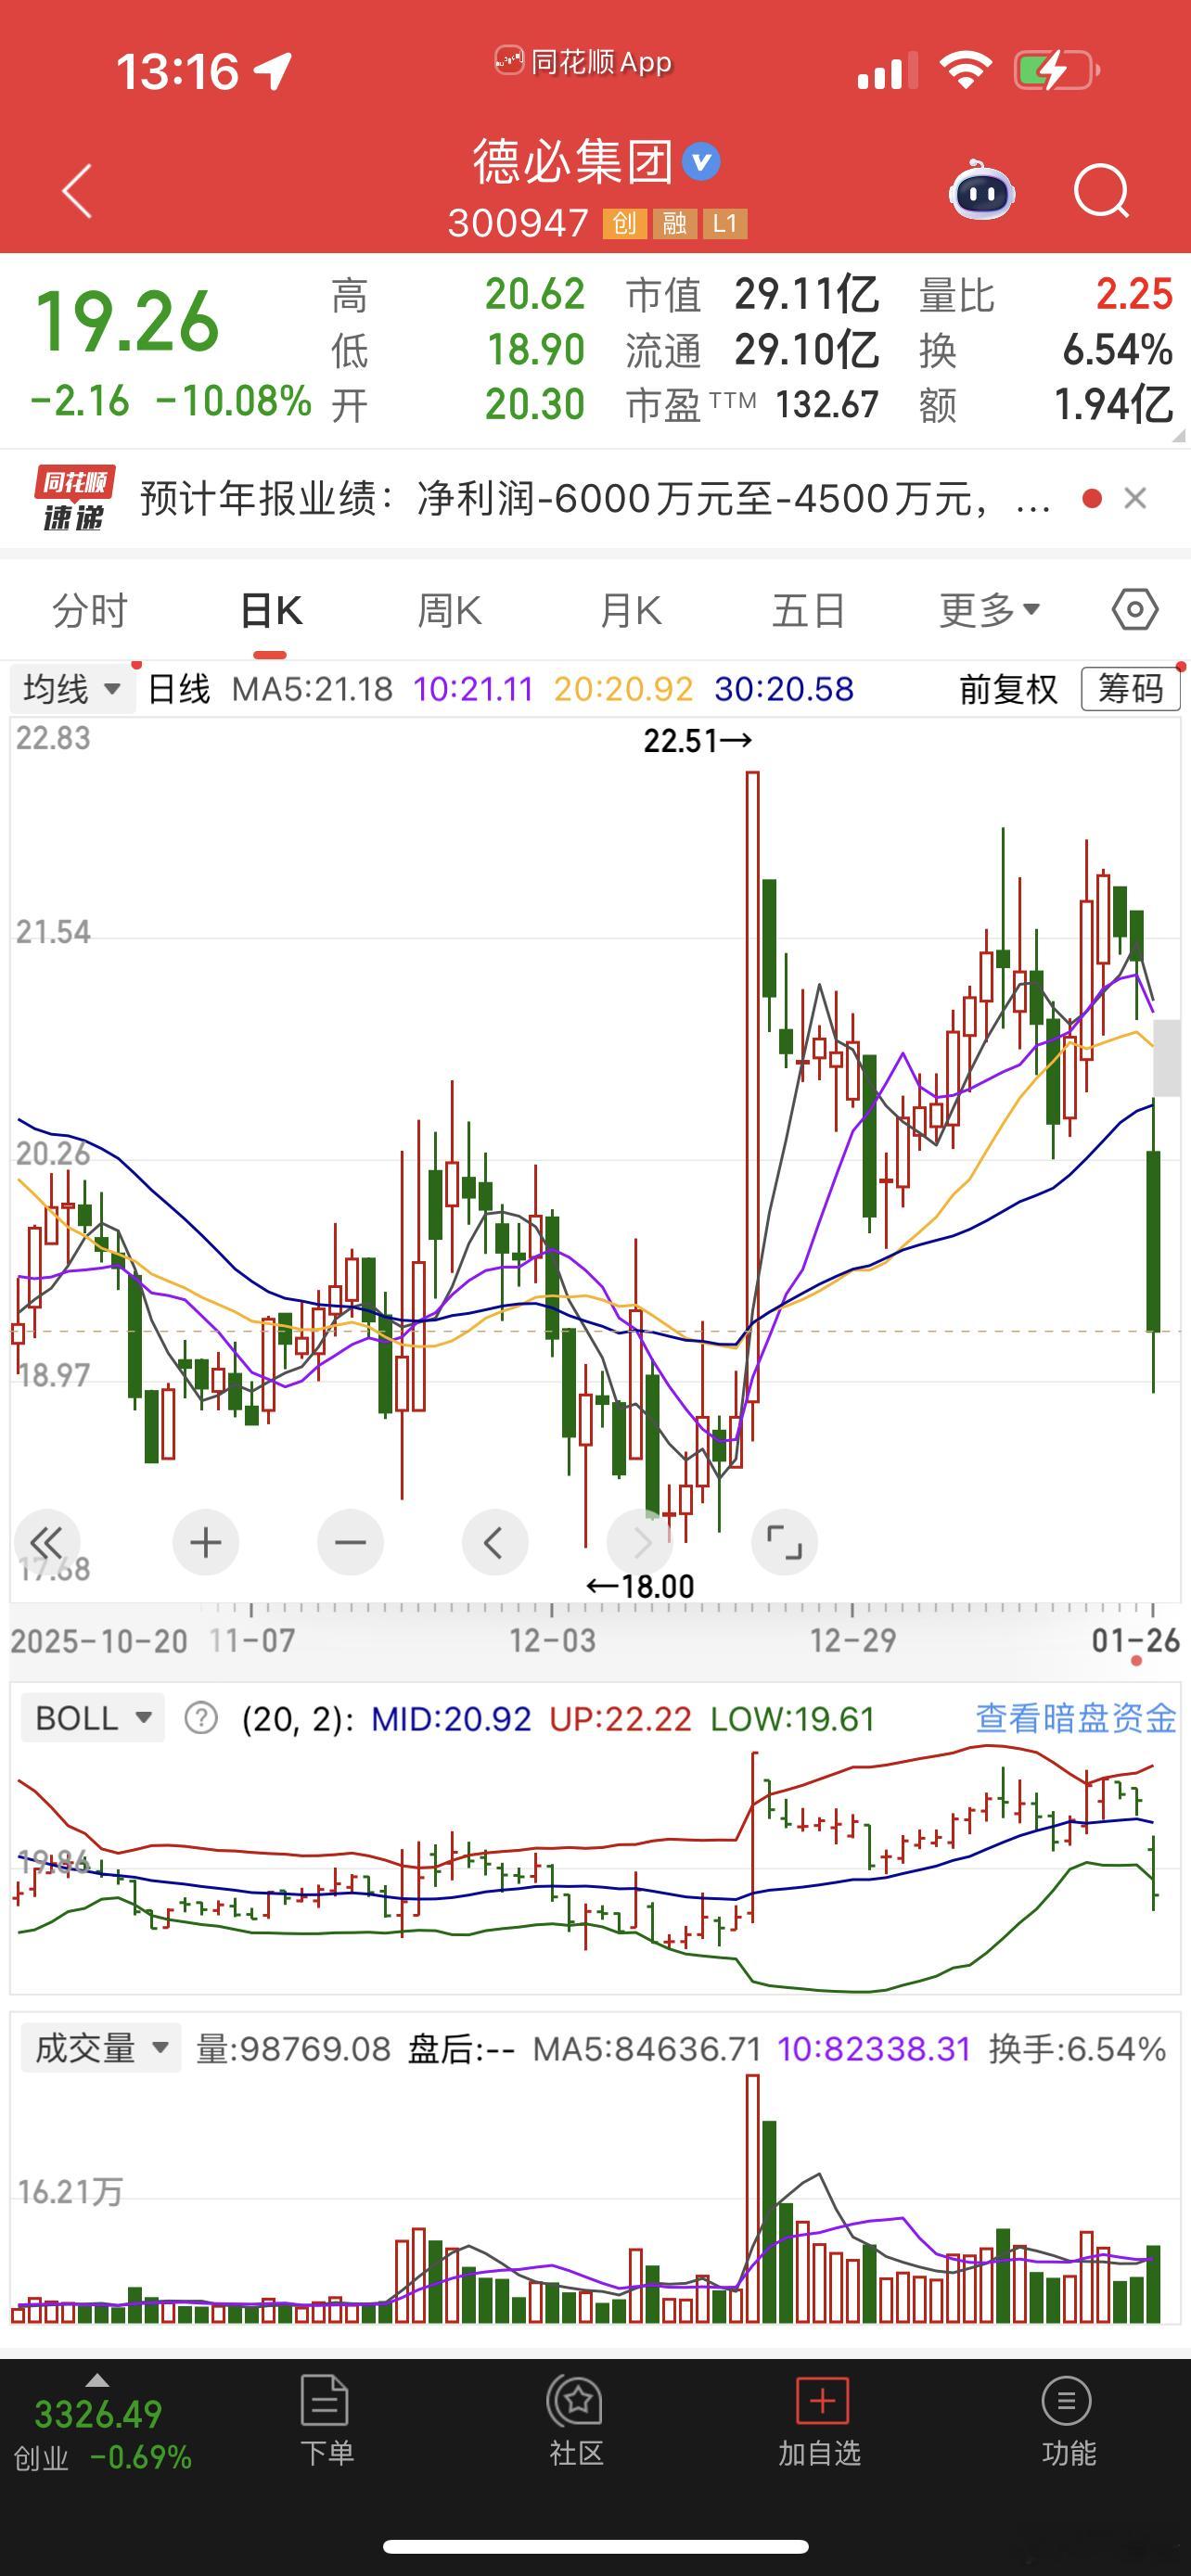Select the 日K tab
Screen dimensions: 1191x2576
pyautogui.click(x=271, y=609)
